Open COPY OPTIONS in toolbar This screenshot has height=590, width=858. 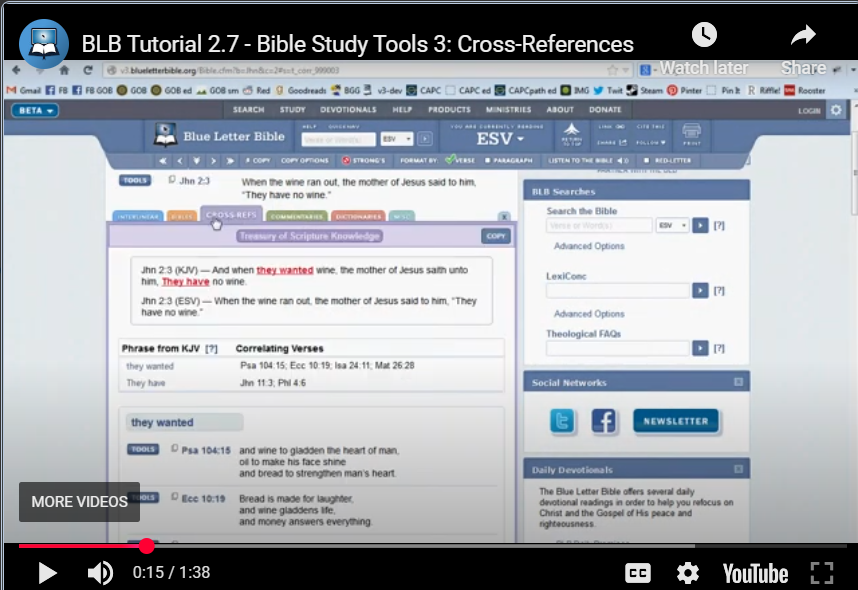point(305,160)
